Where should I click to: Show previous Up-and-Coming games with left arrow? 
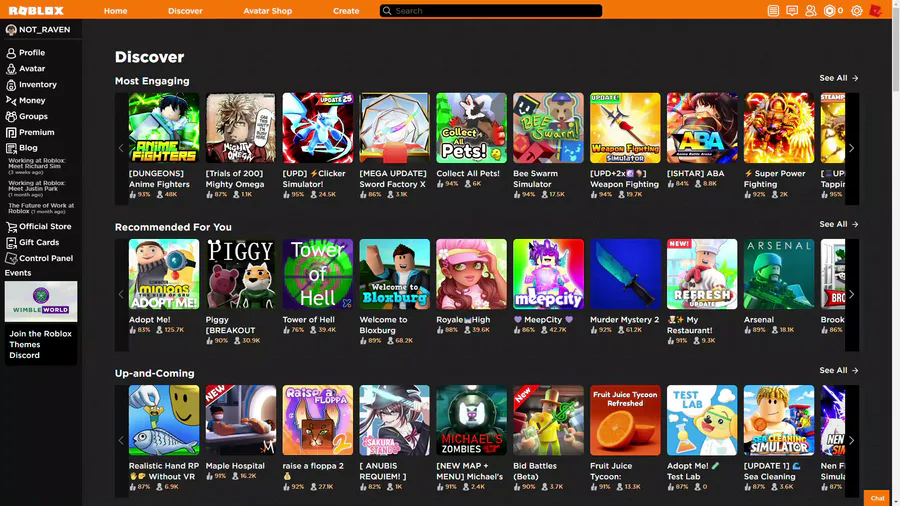pos(121,441)
